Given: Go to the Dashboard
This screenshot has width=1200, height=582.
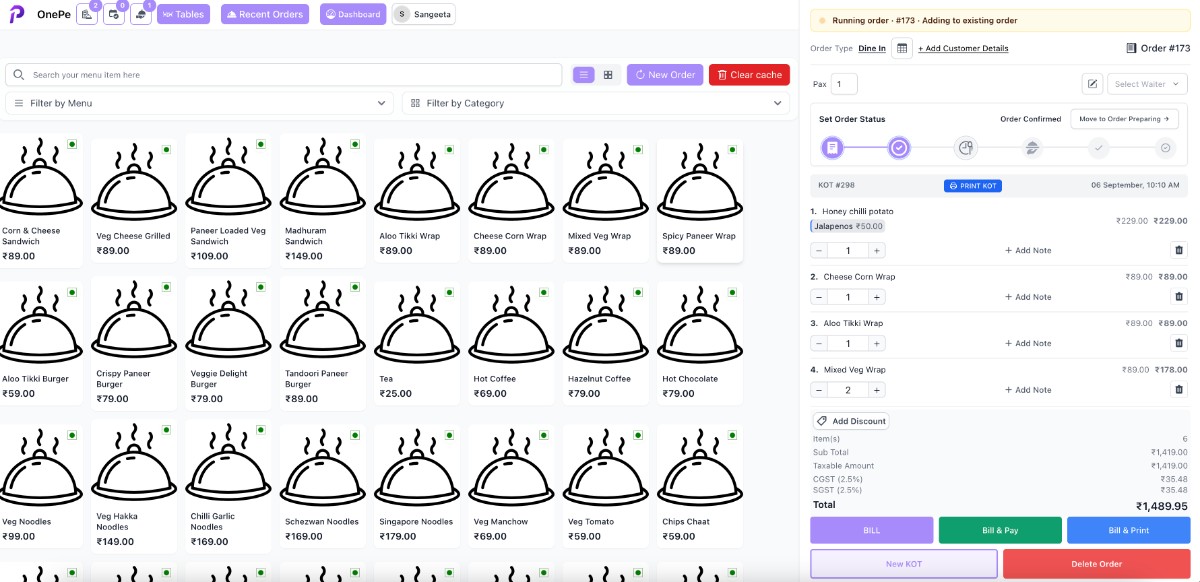Looking at the screenshot, I should click(353, 15).
